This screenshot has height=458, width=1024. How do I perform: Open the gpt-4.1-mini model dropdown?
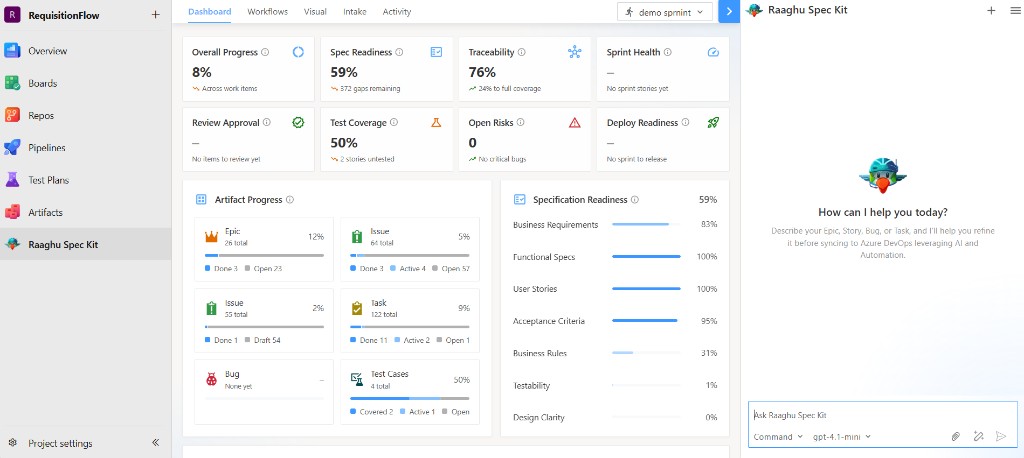point(842,436)
